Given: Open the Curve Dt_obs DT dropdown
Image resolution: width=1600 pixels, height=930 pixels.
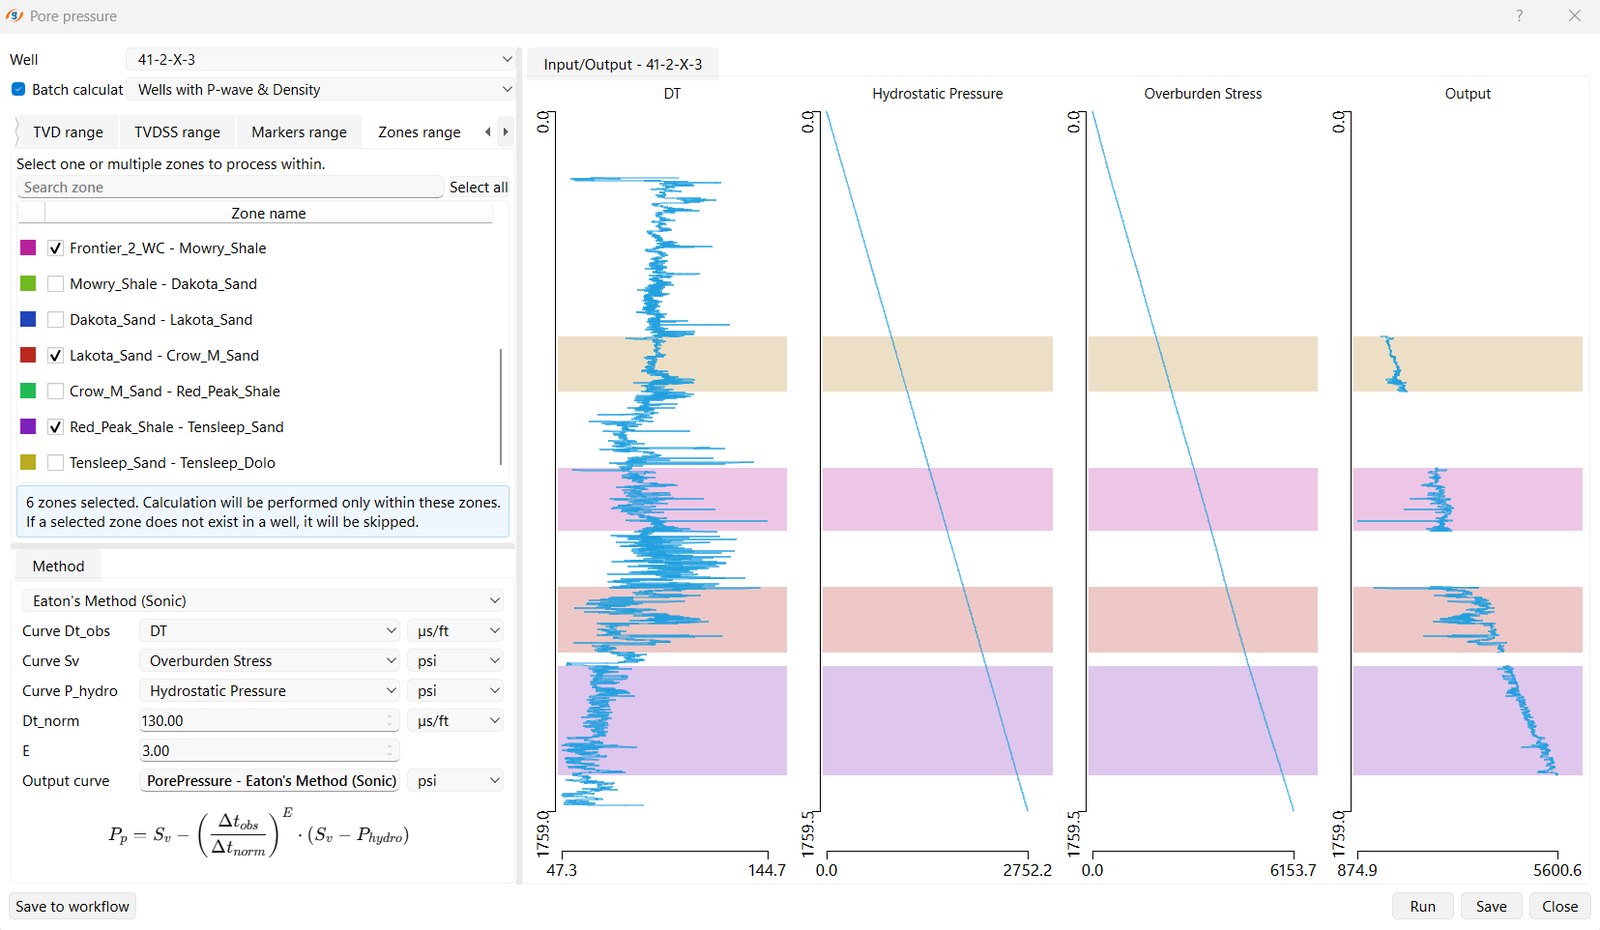Looking at the screenshot, I should [x=269, y=631].
